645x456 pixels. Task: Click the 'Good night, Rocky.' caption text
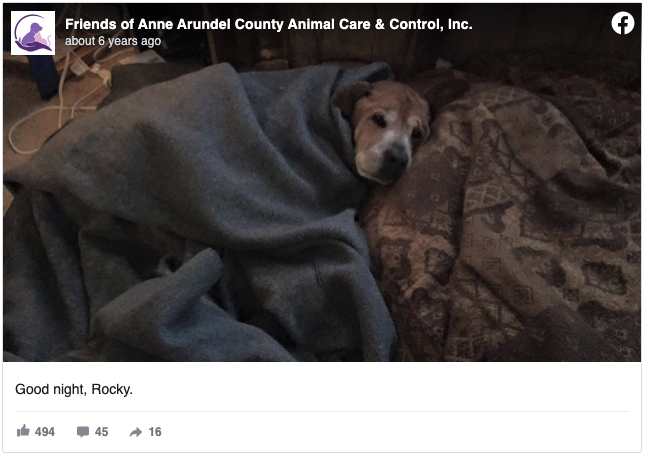(x=74, y=389)
